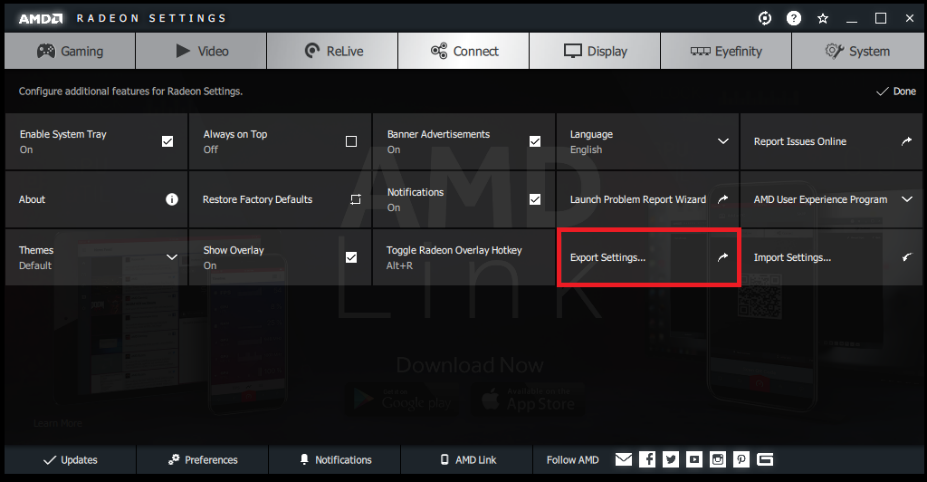Open the Updates button in bottom bar

point(70,460)
